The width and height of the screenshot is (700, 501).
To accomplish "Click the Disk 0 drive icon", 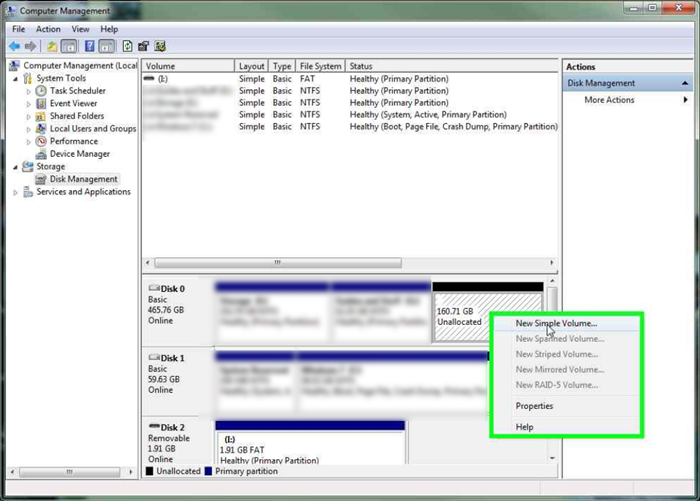I will pyautogui.click(x=154, y=288).
